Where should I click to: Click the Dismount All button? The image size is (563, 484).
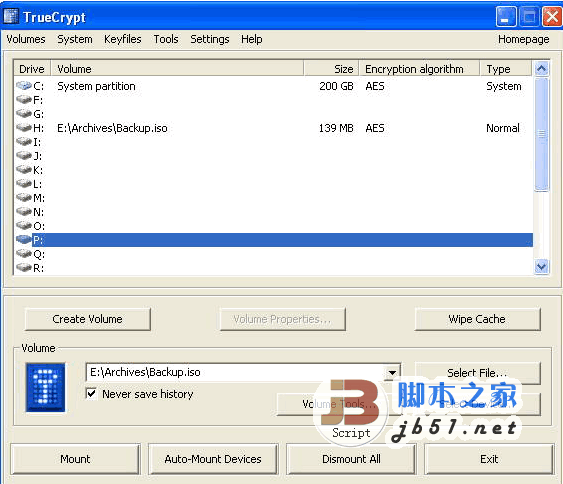tap(351, 459)
